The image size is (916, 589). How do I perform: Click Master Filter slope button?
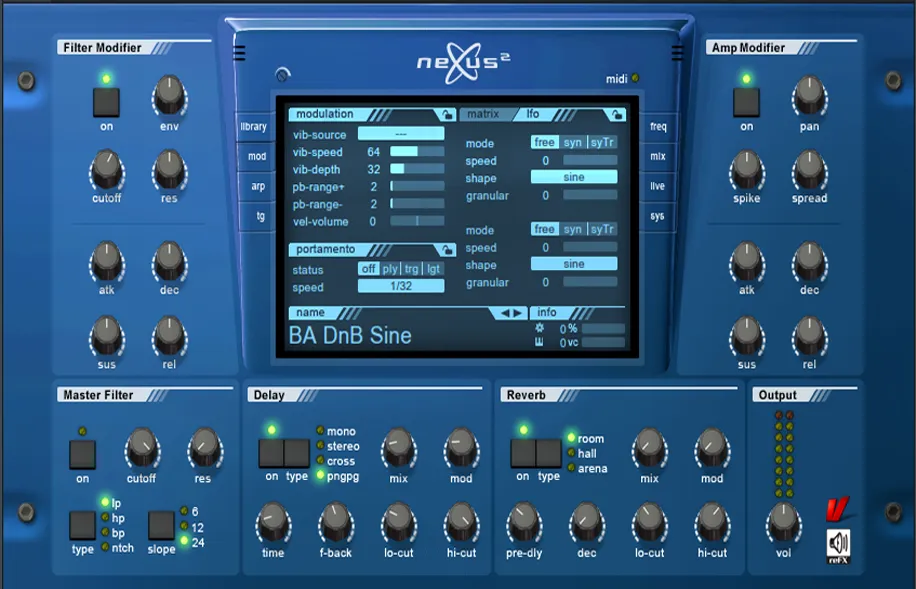[161, 525]
